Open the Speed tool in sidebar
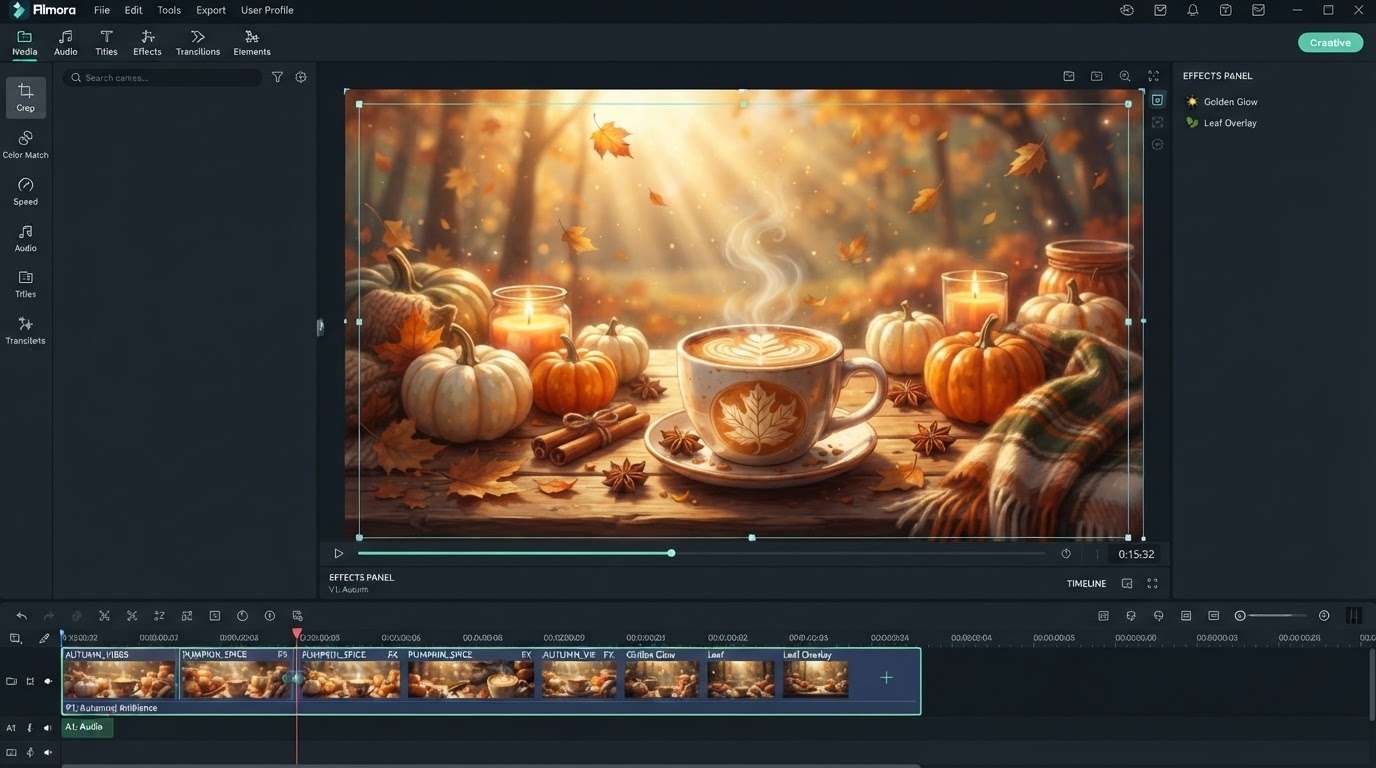The image size is (1376, 768). click(x=25, y=191)
